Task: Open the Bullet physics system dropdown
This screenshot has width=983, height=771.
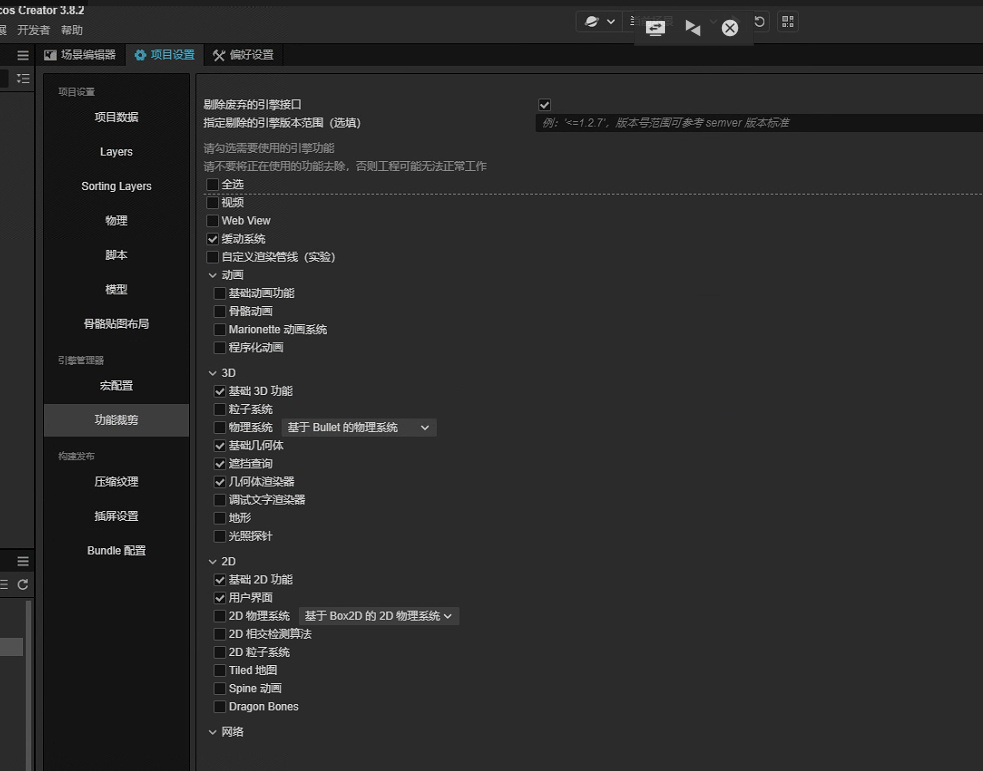Action: [359, 427]
